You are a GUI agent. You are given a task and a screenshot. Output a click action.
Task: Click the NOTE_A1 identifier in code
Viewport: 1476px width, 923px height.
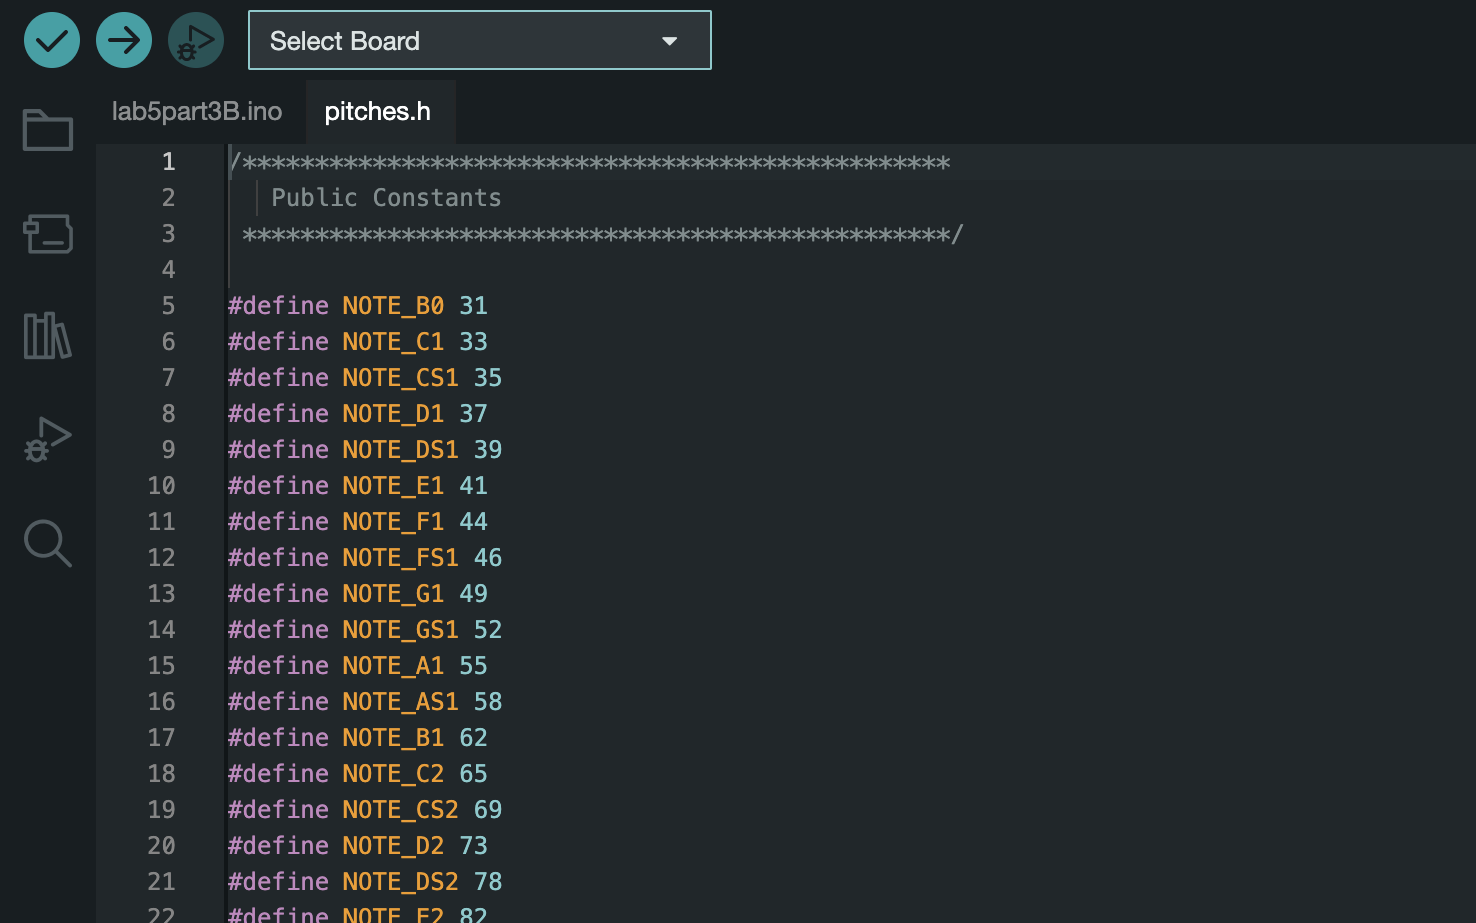(x=393, y=666)
